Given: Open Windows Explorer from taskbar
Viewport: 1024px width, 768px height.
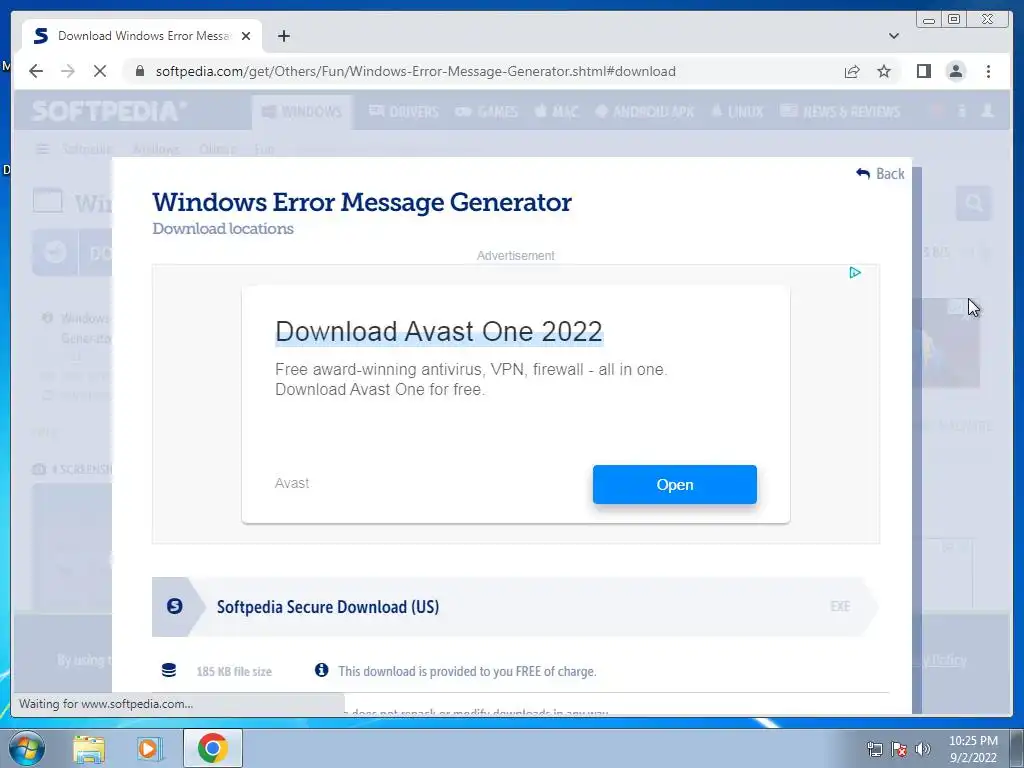Looking at the screenshot, I should 89,748.
